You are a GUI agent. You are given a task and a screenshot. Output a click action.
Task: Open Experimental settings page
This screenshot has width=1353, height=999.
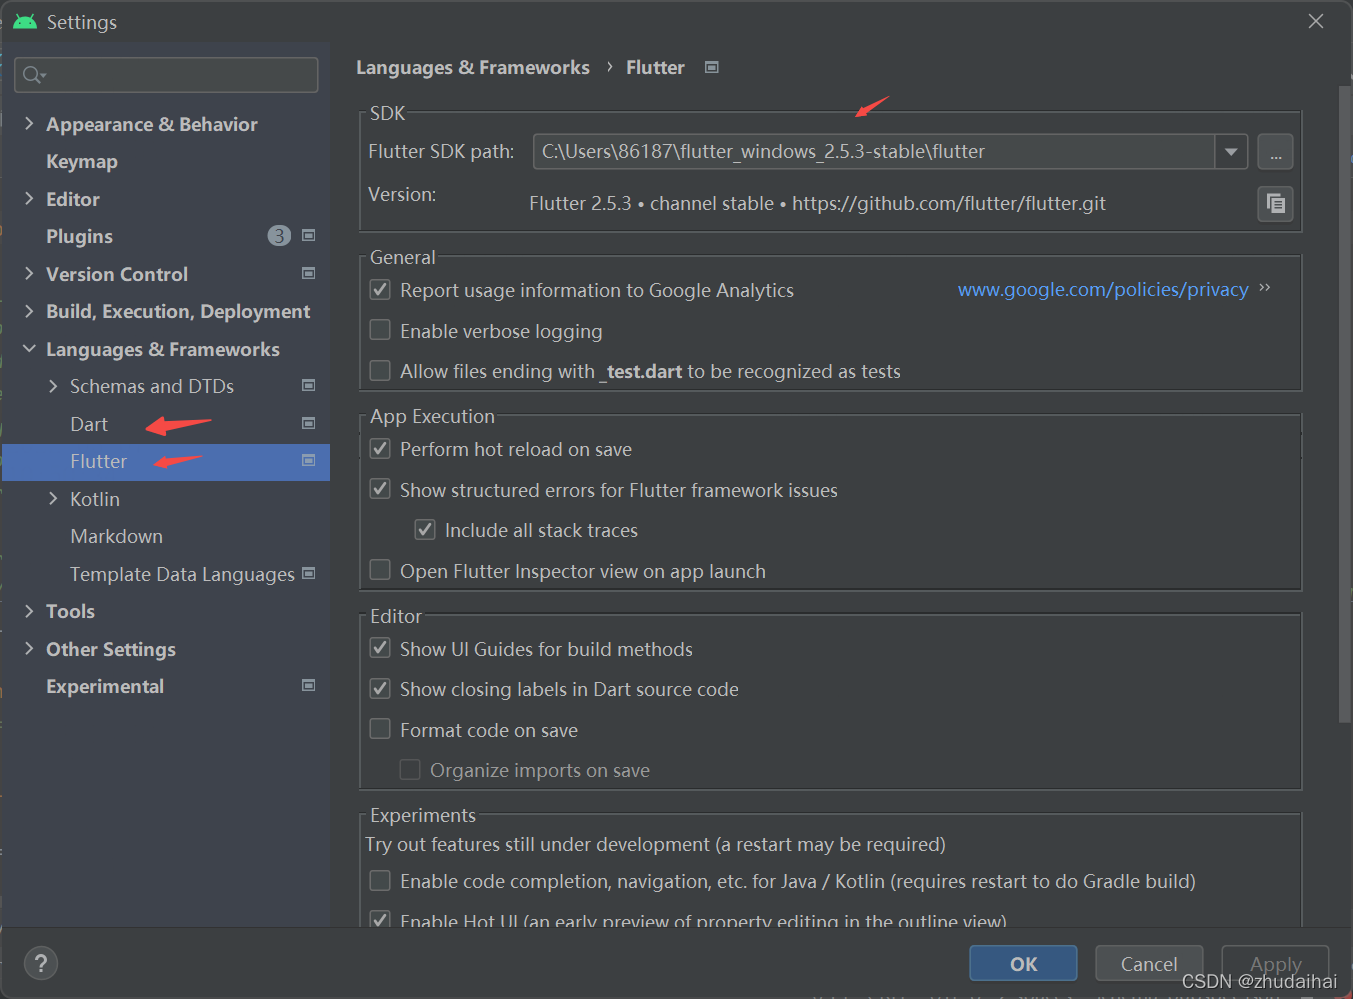click(105, 686)
